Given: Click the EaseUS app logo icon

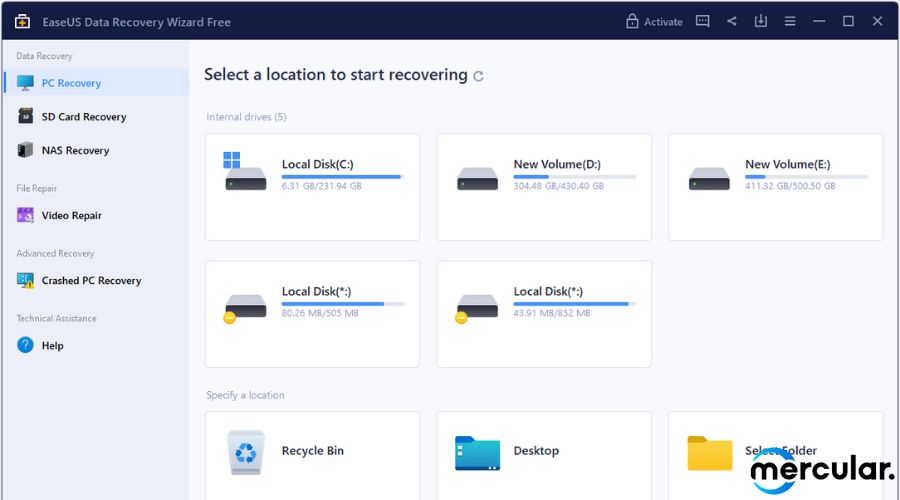Looking at the screenshot, I should point(22,22).
